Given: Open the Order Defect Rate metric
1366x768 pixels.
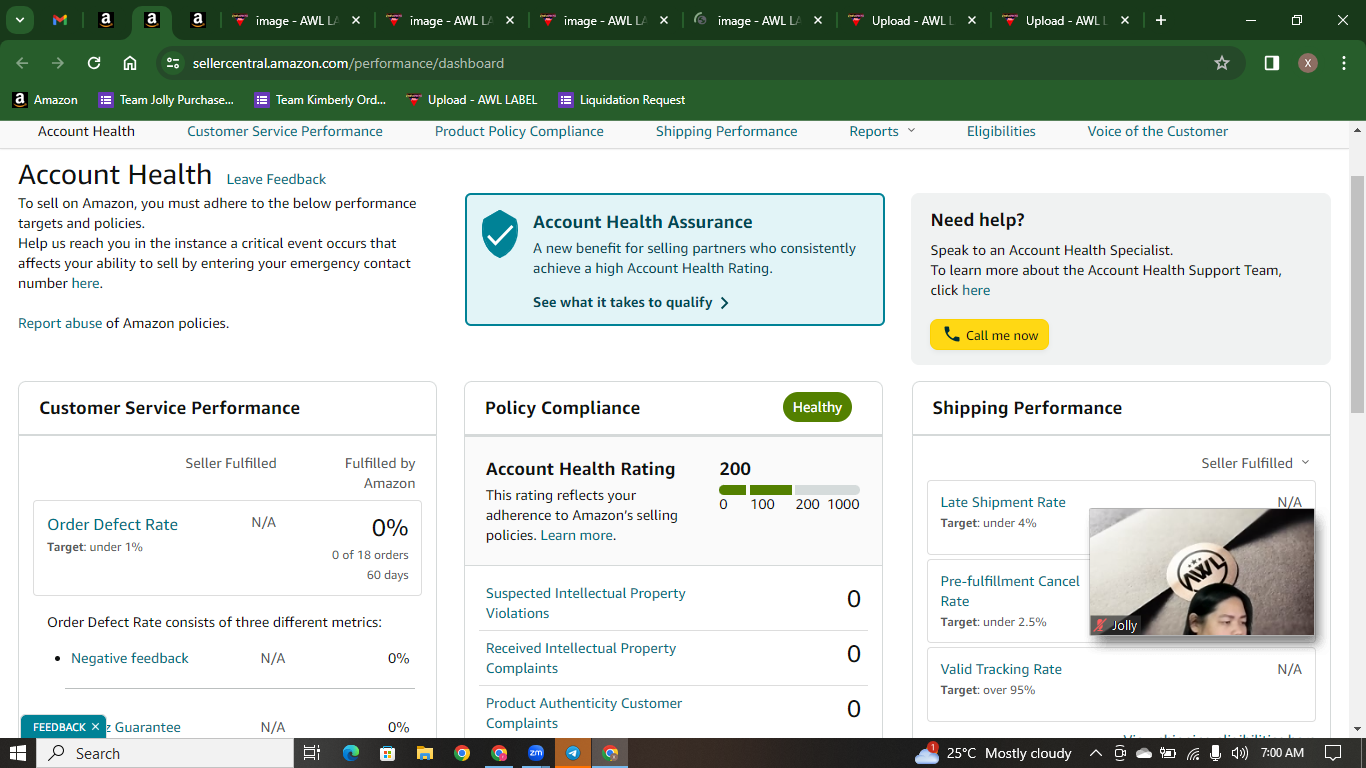Looking at the screenshot, I should 112,524.
